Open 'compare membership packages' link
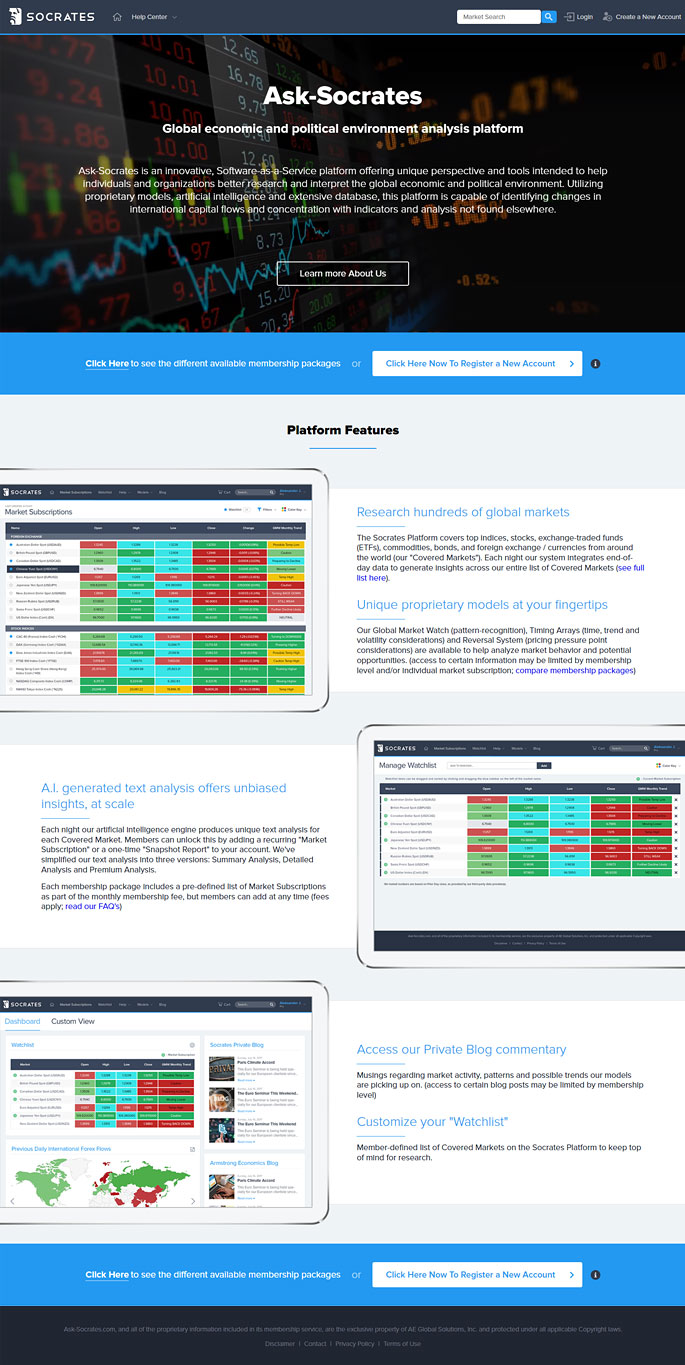The width and height of the screenshot is (685, 1365). pyautogui.click(x=575, y=670)
